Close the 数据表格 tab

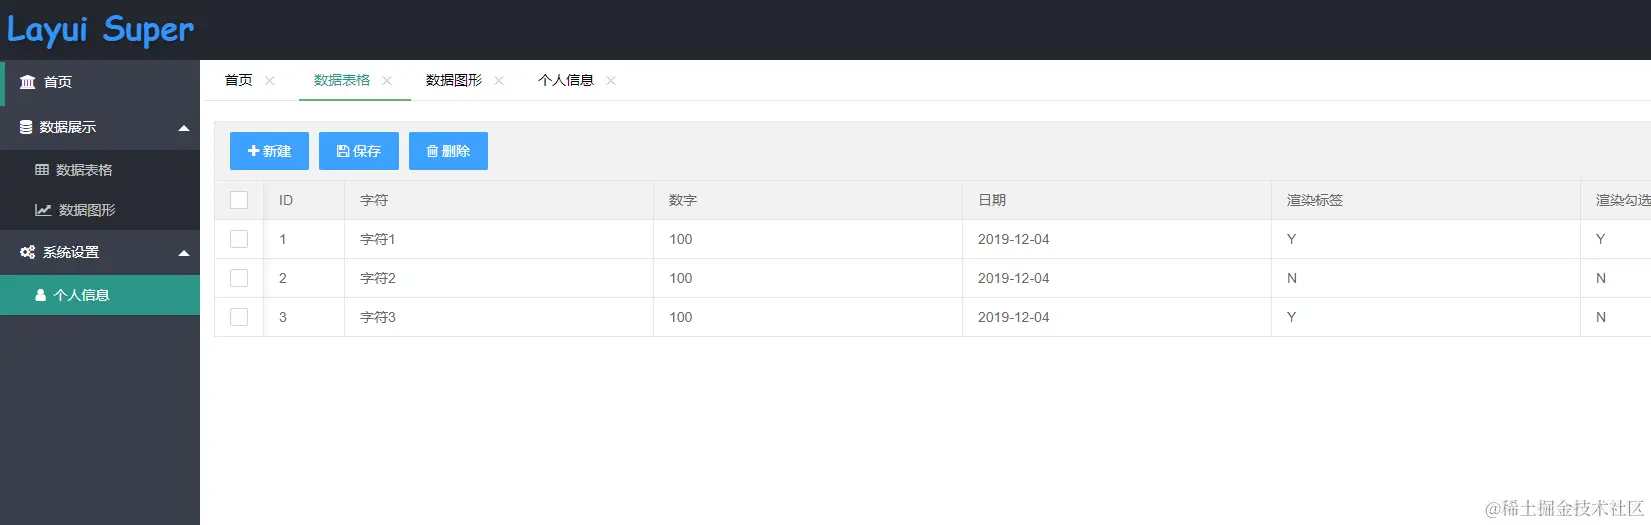coord(387,81)
